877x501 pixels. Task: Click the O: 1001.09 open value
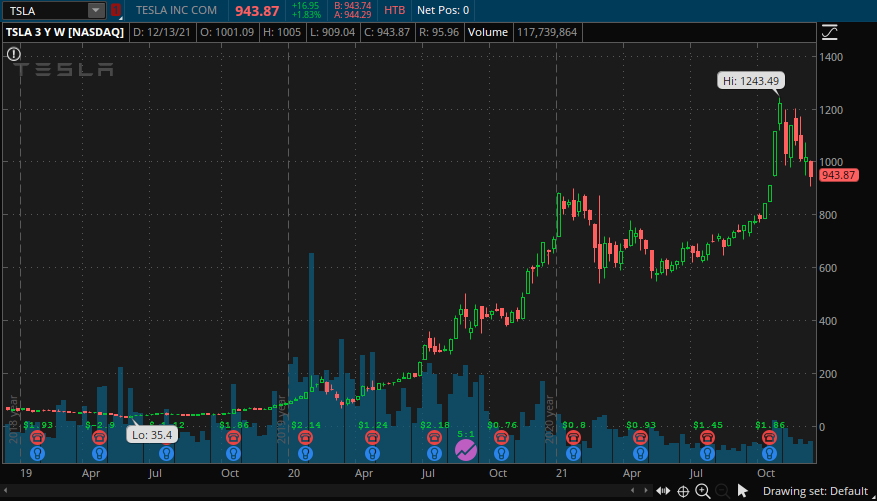coord(227,32)
